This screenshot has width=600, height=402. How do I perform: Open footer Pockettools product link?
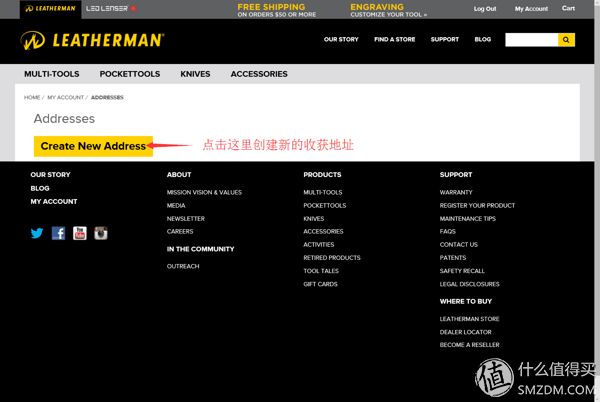(324, 205)
